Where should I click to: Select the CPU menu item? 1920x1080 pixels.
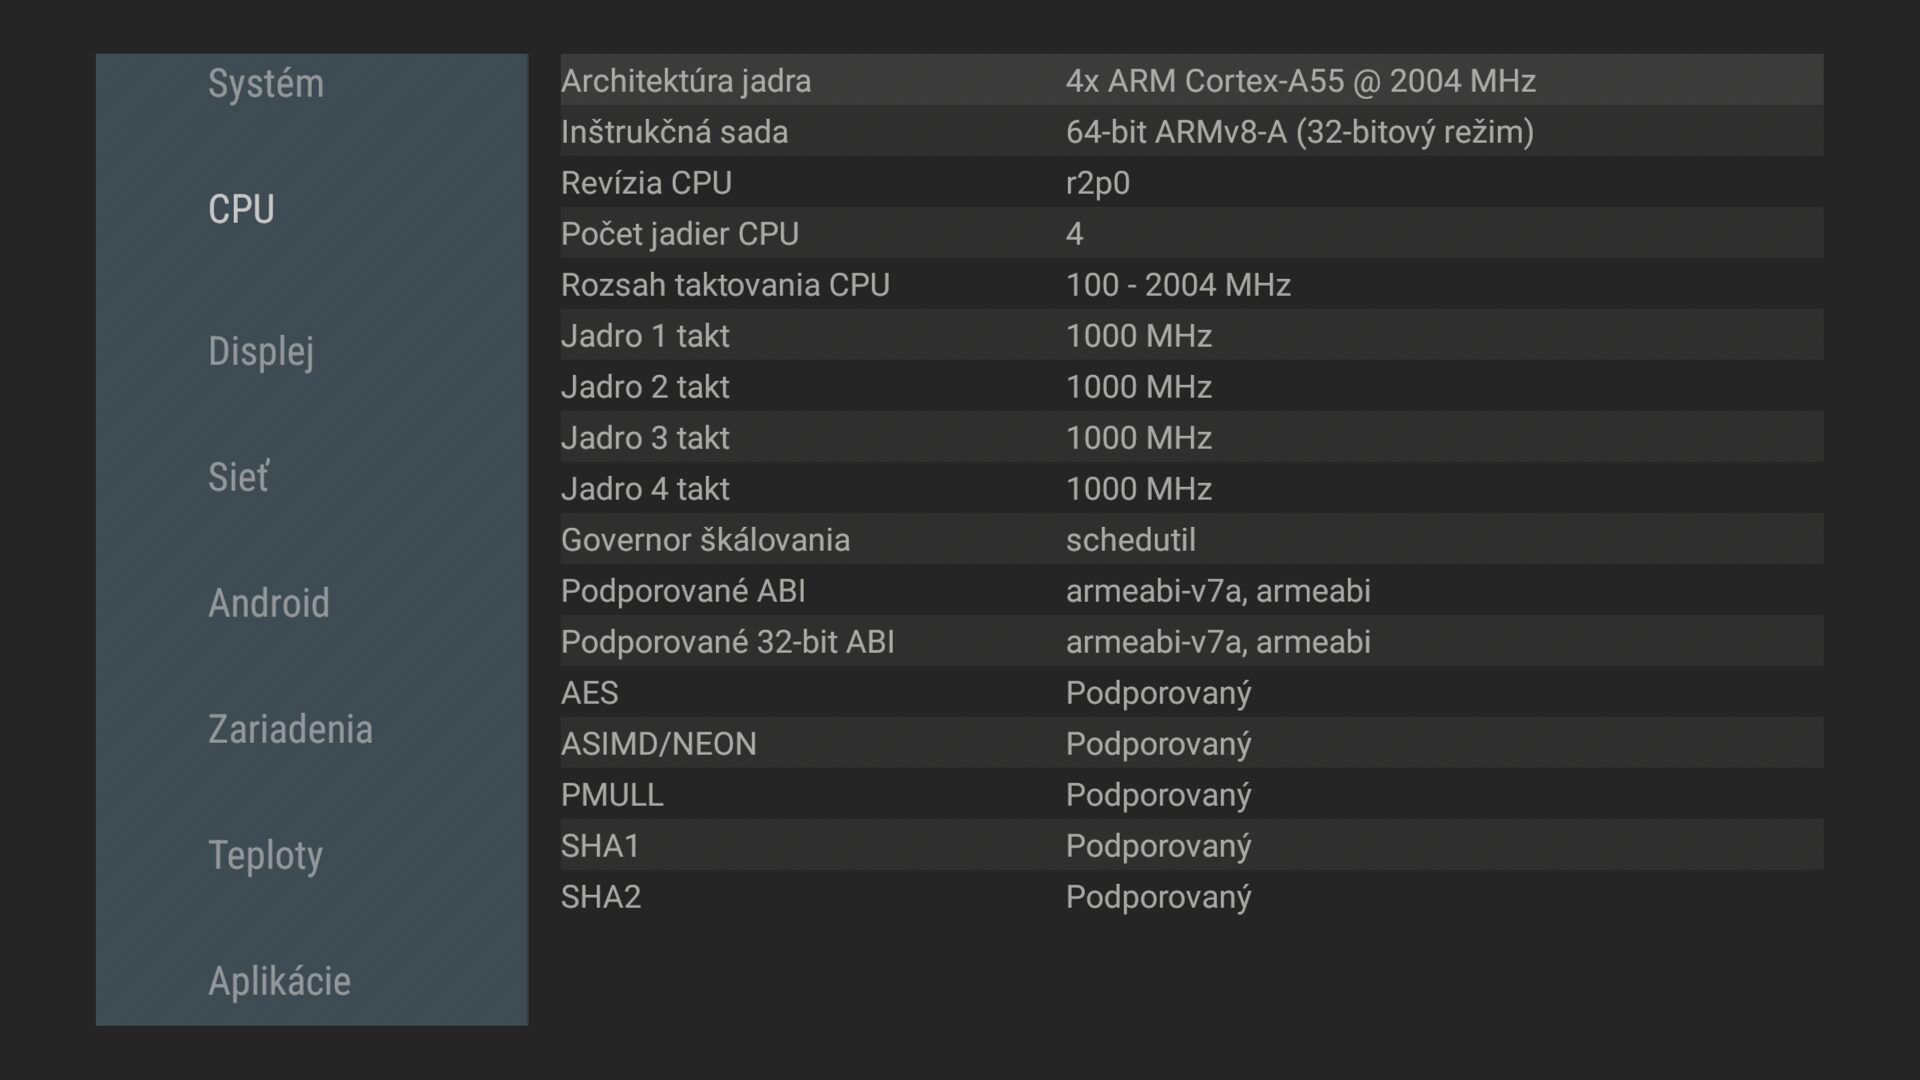click(x=241, y=209)
